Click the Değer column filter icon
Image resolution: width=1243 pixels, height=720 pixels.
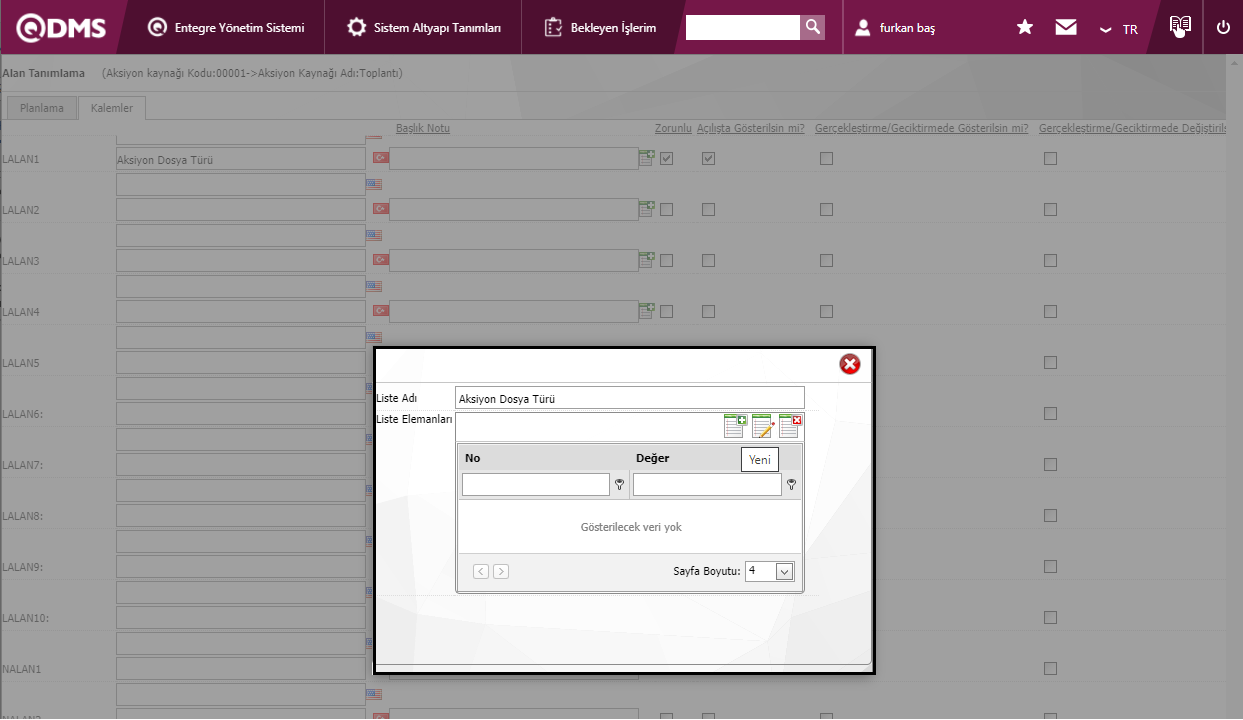[791, 485]
